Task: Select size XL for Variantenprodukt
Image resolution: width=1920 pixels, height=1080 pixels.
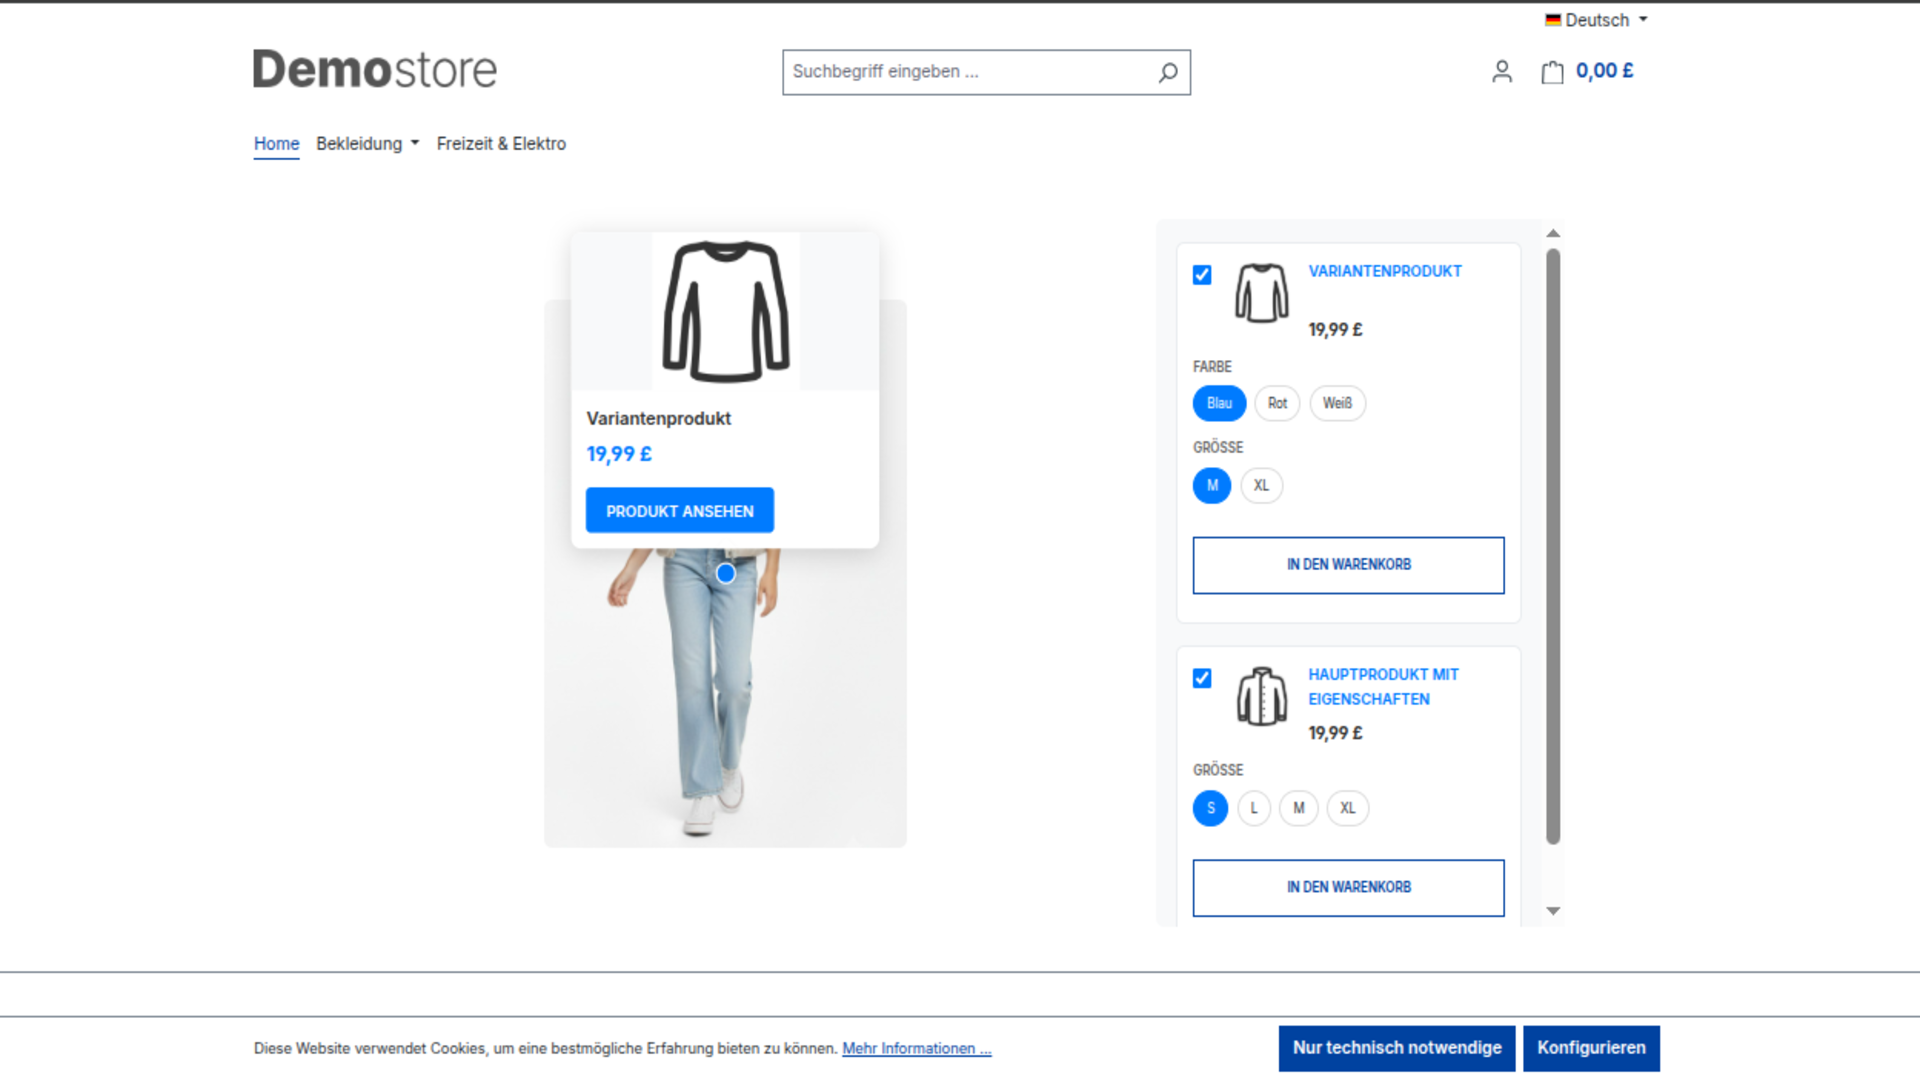Action: [1261, 485]
